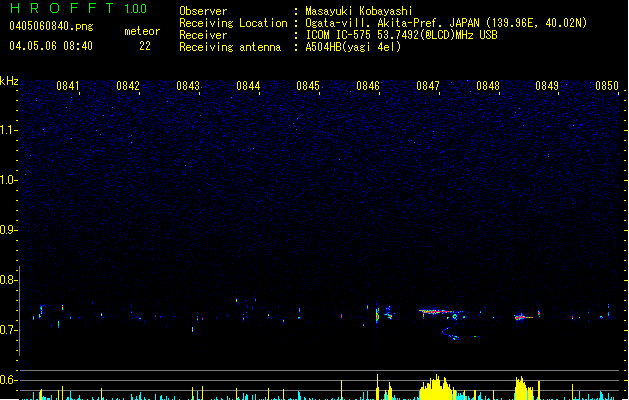
Task: Click the A504HB(yagi 4el) antenna text
Action: click(x=353, y=47)
